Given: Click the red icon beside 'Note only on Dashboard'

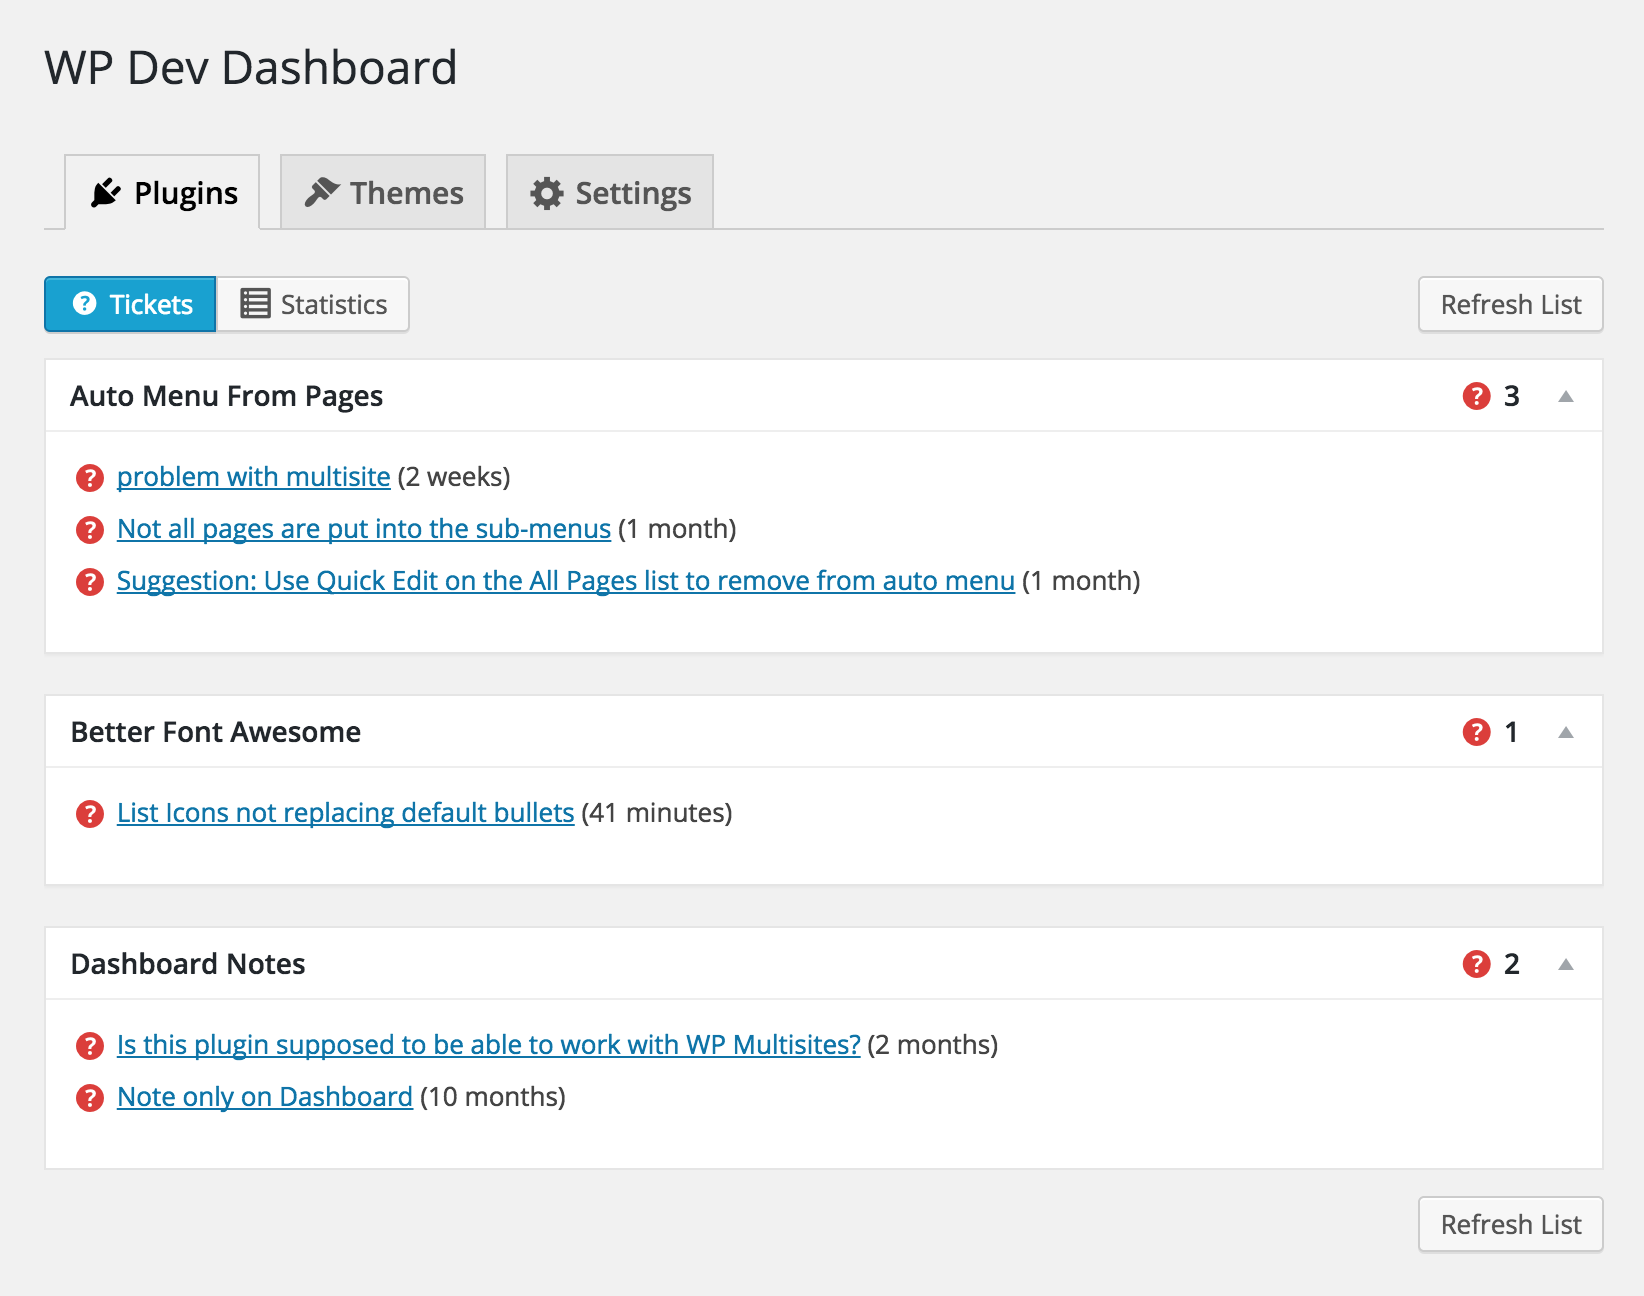Looking at the screenshot, I should tap(90, 1098).
